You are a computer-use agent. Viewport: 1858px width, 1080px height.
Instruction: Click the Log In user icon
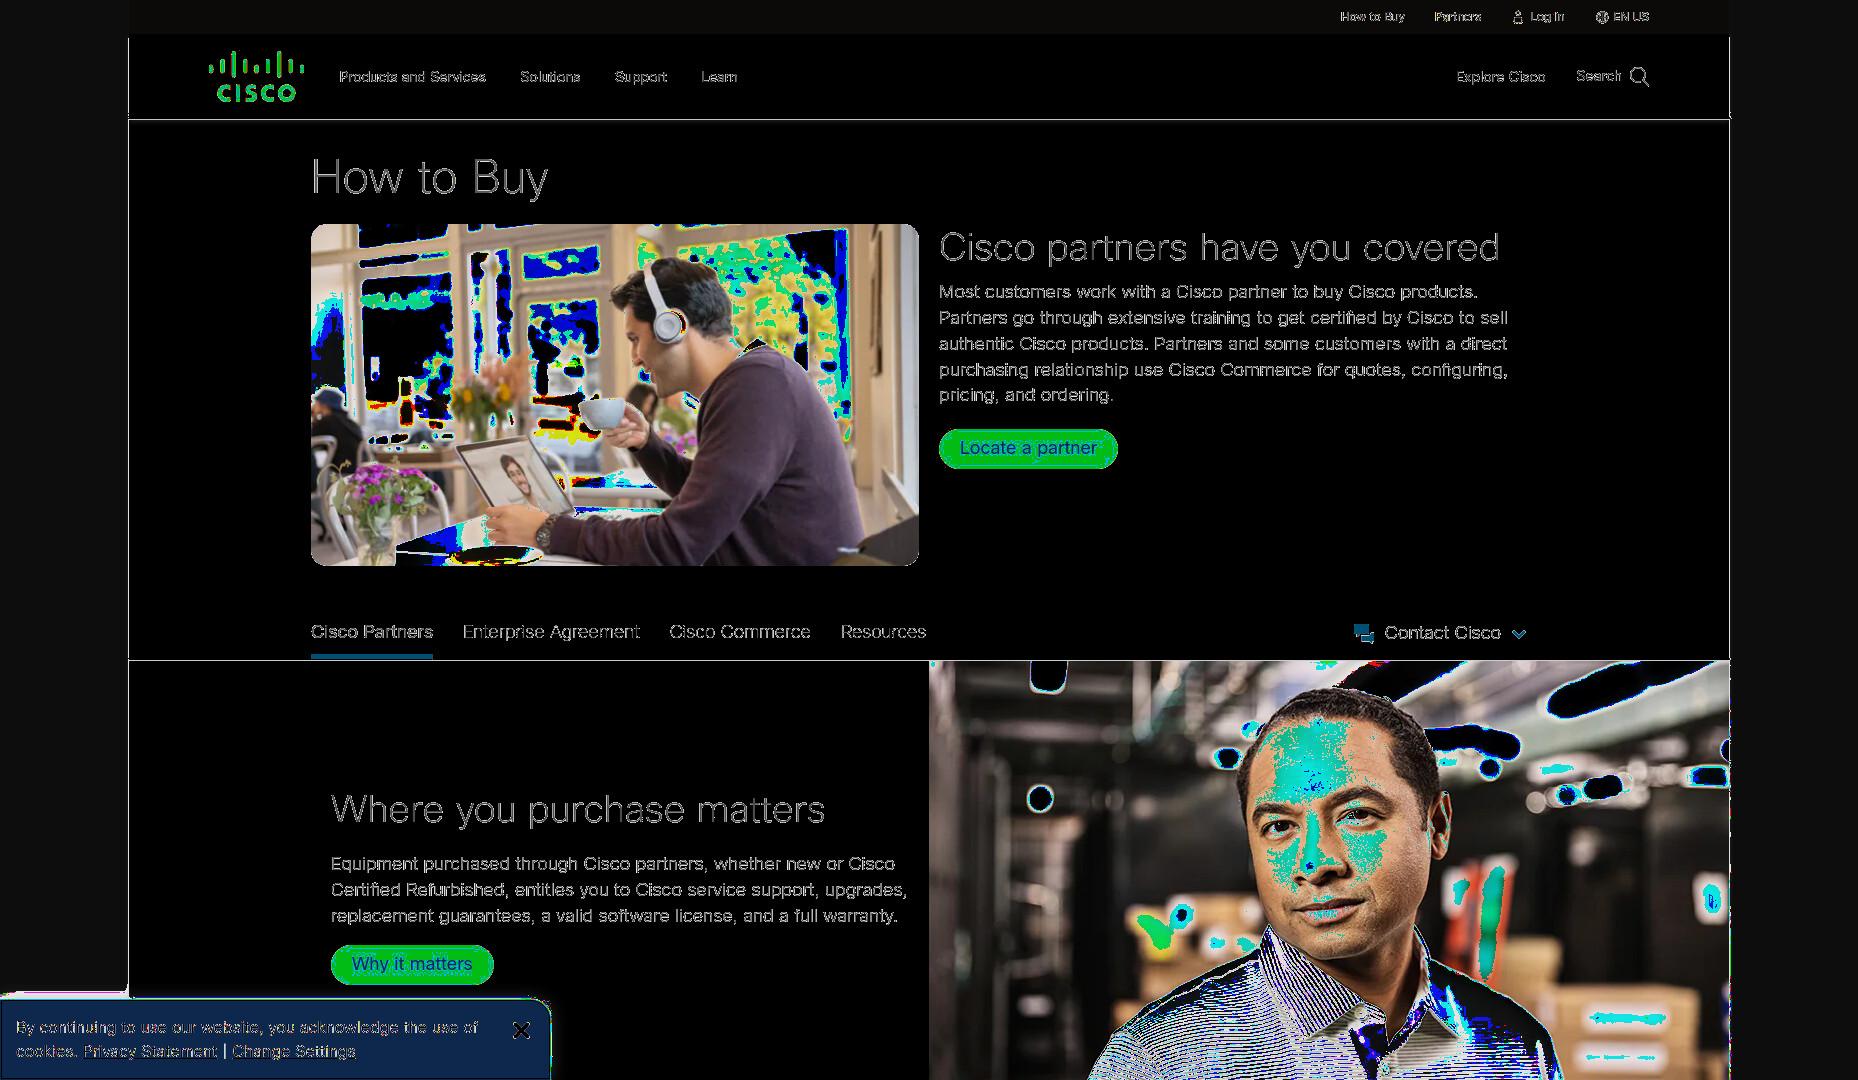pyautogui.click(x=1517, y=17)
